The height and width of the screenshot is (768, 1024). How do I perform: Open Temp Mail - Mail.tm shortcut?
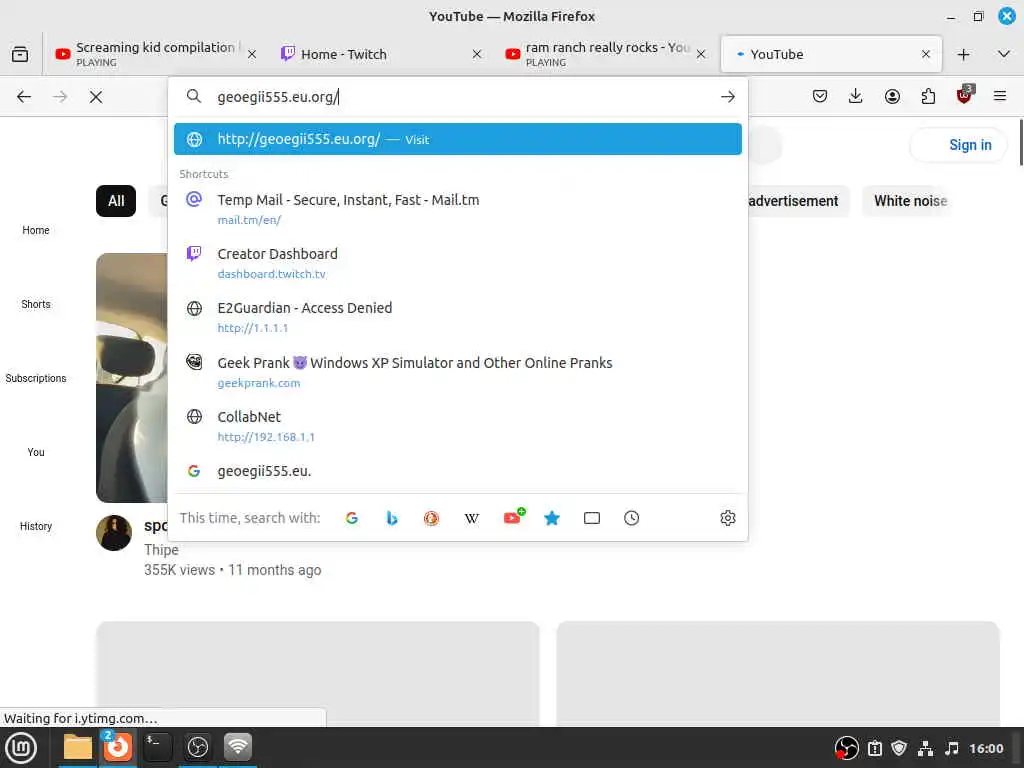pyautogui.click(x=458, y=209)
